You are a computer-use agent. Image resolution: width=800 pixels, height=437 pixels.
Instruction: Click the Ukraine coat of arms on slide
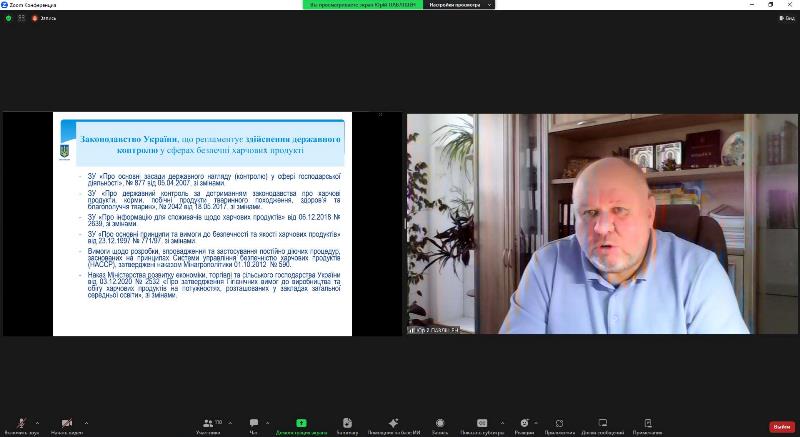point(65,151)
